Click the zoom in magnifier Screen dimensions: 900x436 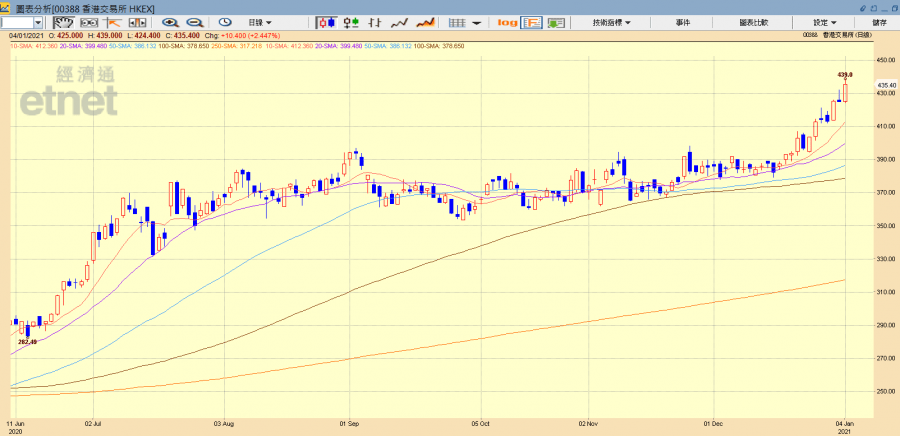coord(169,22)
